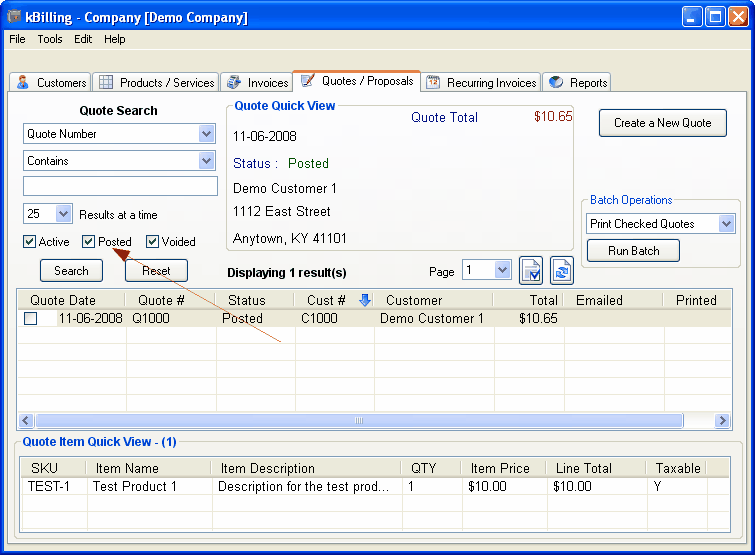
Task: Open the Quote Number search field dropdown
Action: 206,134
